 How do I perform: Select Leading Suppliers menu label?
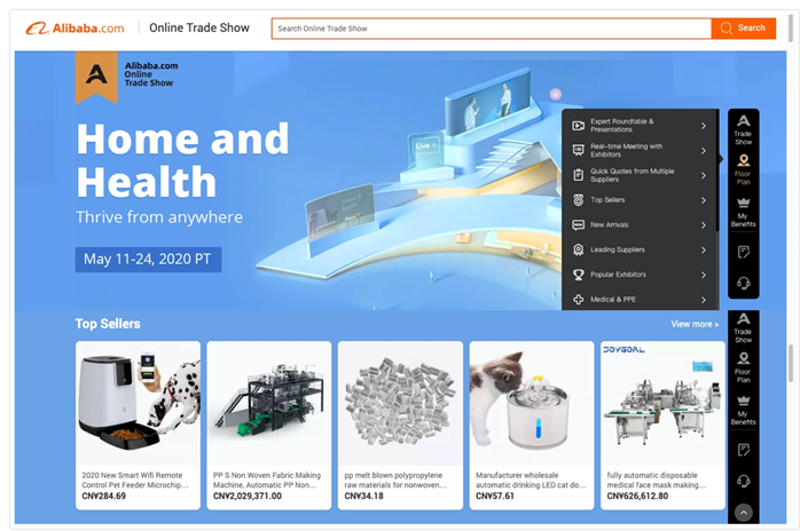coord(618,249)
